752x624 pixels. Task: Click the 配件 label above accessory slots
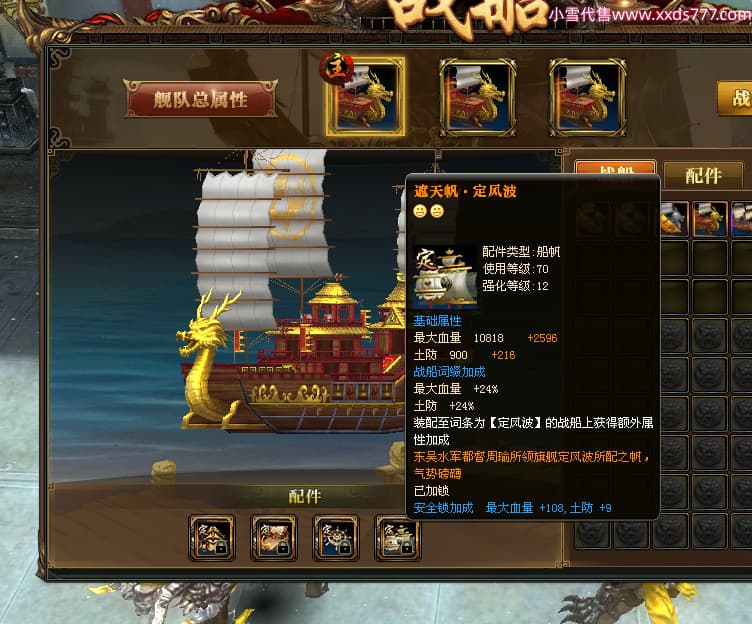coord(305,496)
